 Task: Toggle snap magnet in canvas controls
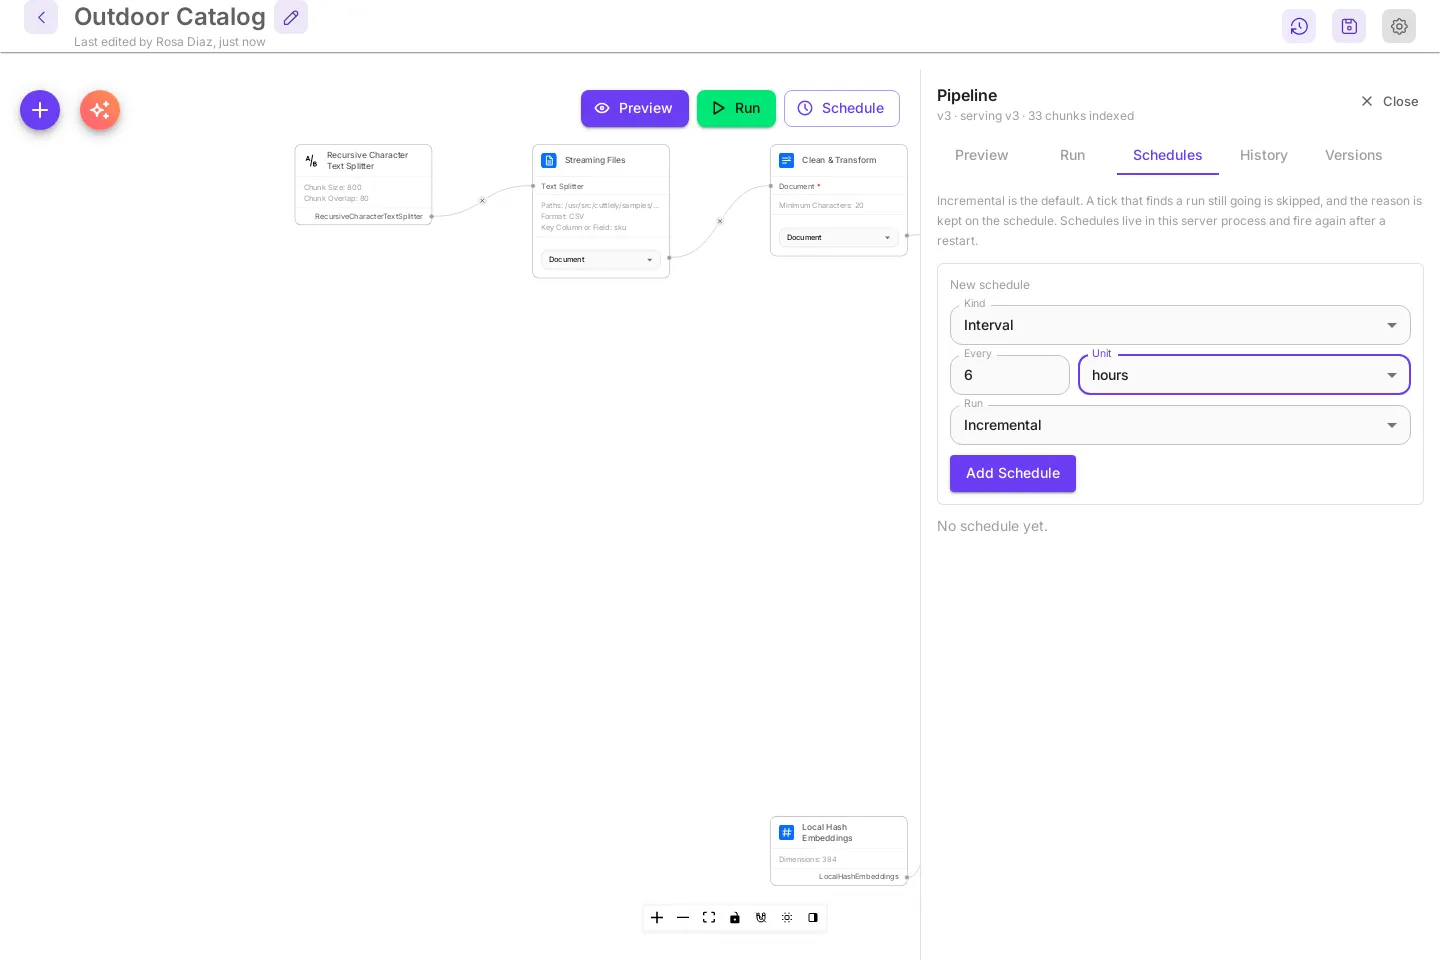point(761,917)
